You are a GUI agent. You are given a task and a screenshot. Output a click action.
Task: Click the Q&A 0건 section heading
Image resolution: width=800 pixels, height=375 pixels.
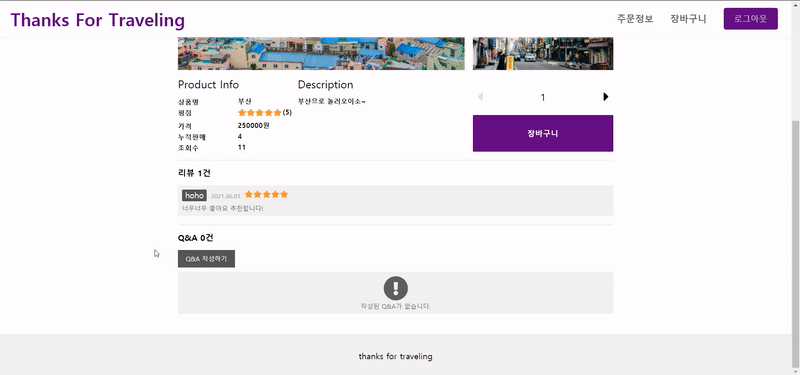click(x=195, y=238)
